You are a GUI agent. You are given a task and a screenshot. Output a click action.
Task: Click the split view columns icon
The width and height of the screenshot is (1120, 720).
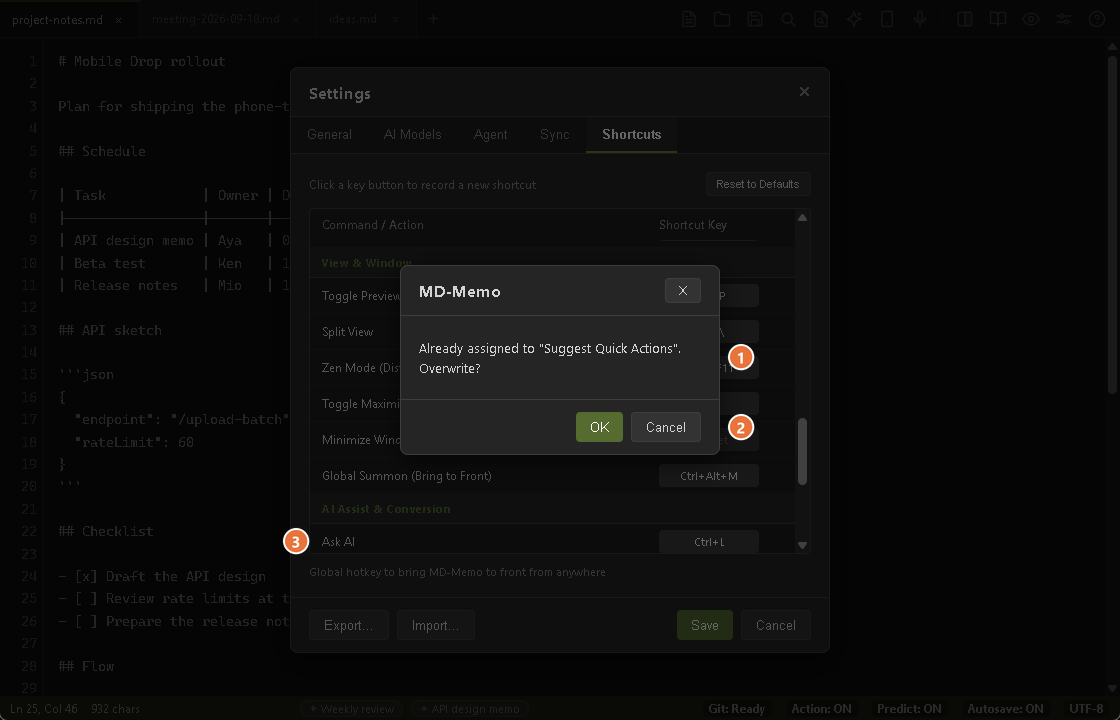pyautogui.click(x=965, y=19)
